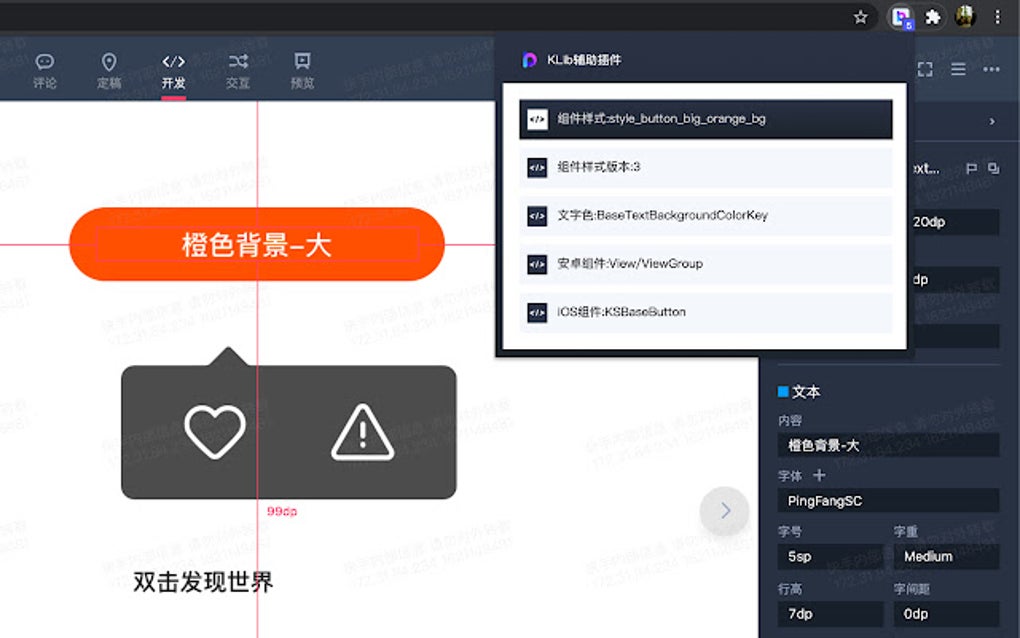The height and width of the screenshot is (638, 1020).
Task: Click the 5sp font size field
Action: [831, 557]
